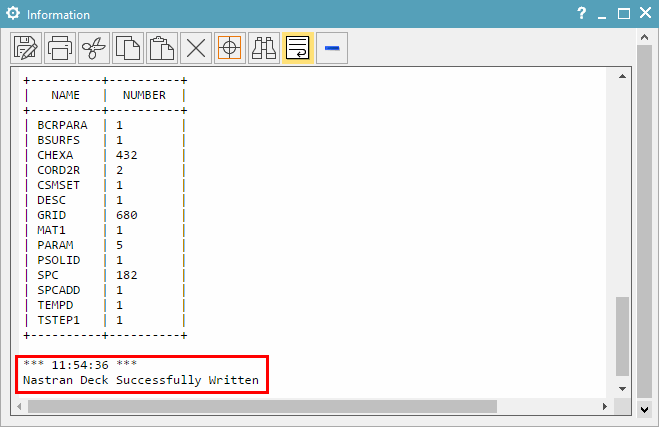Click the SPC count 182
Viewport: 659px width, 427px height.
point(127,275)
